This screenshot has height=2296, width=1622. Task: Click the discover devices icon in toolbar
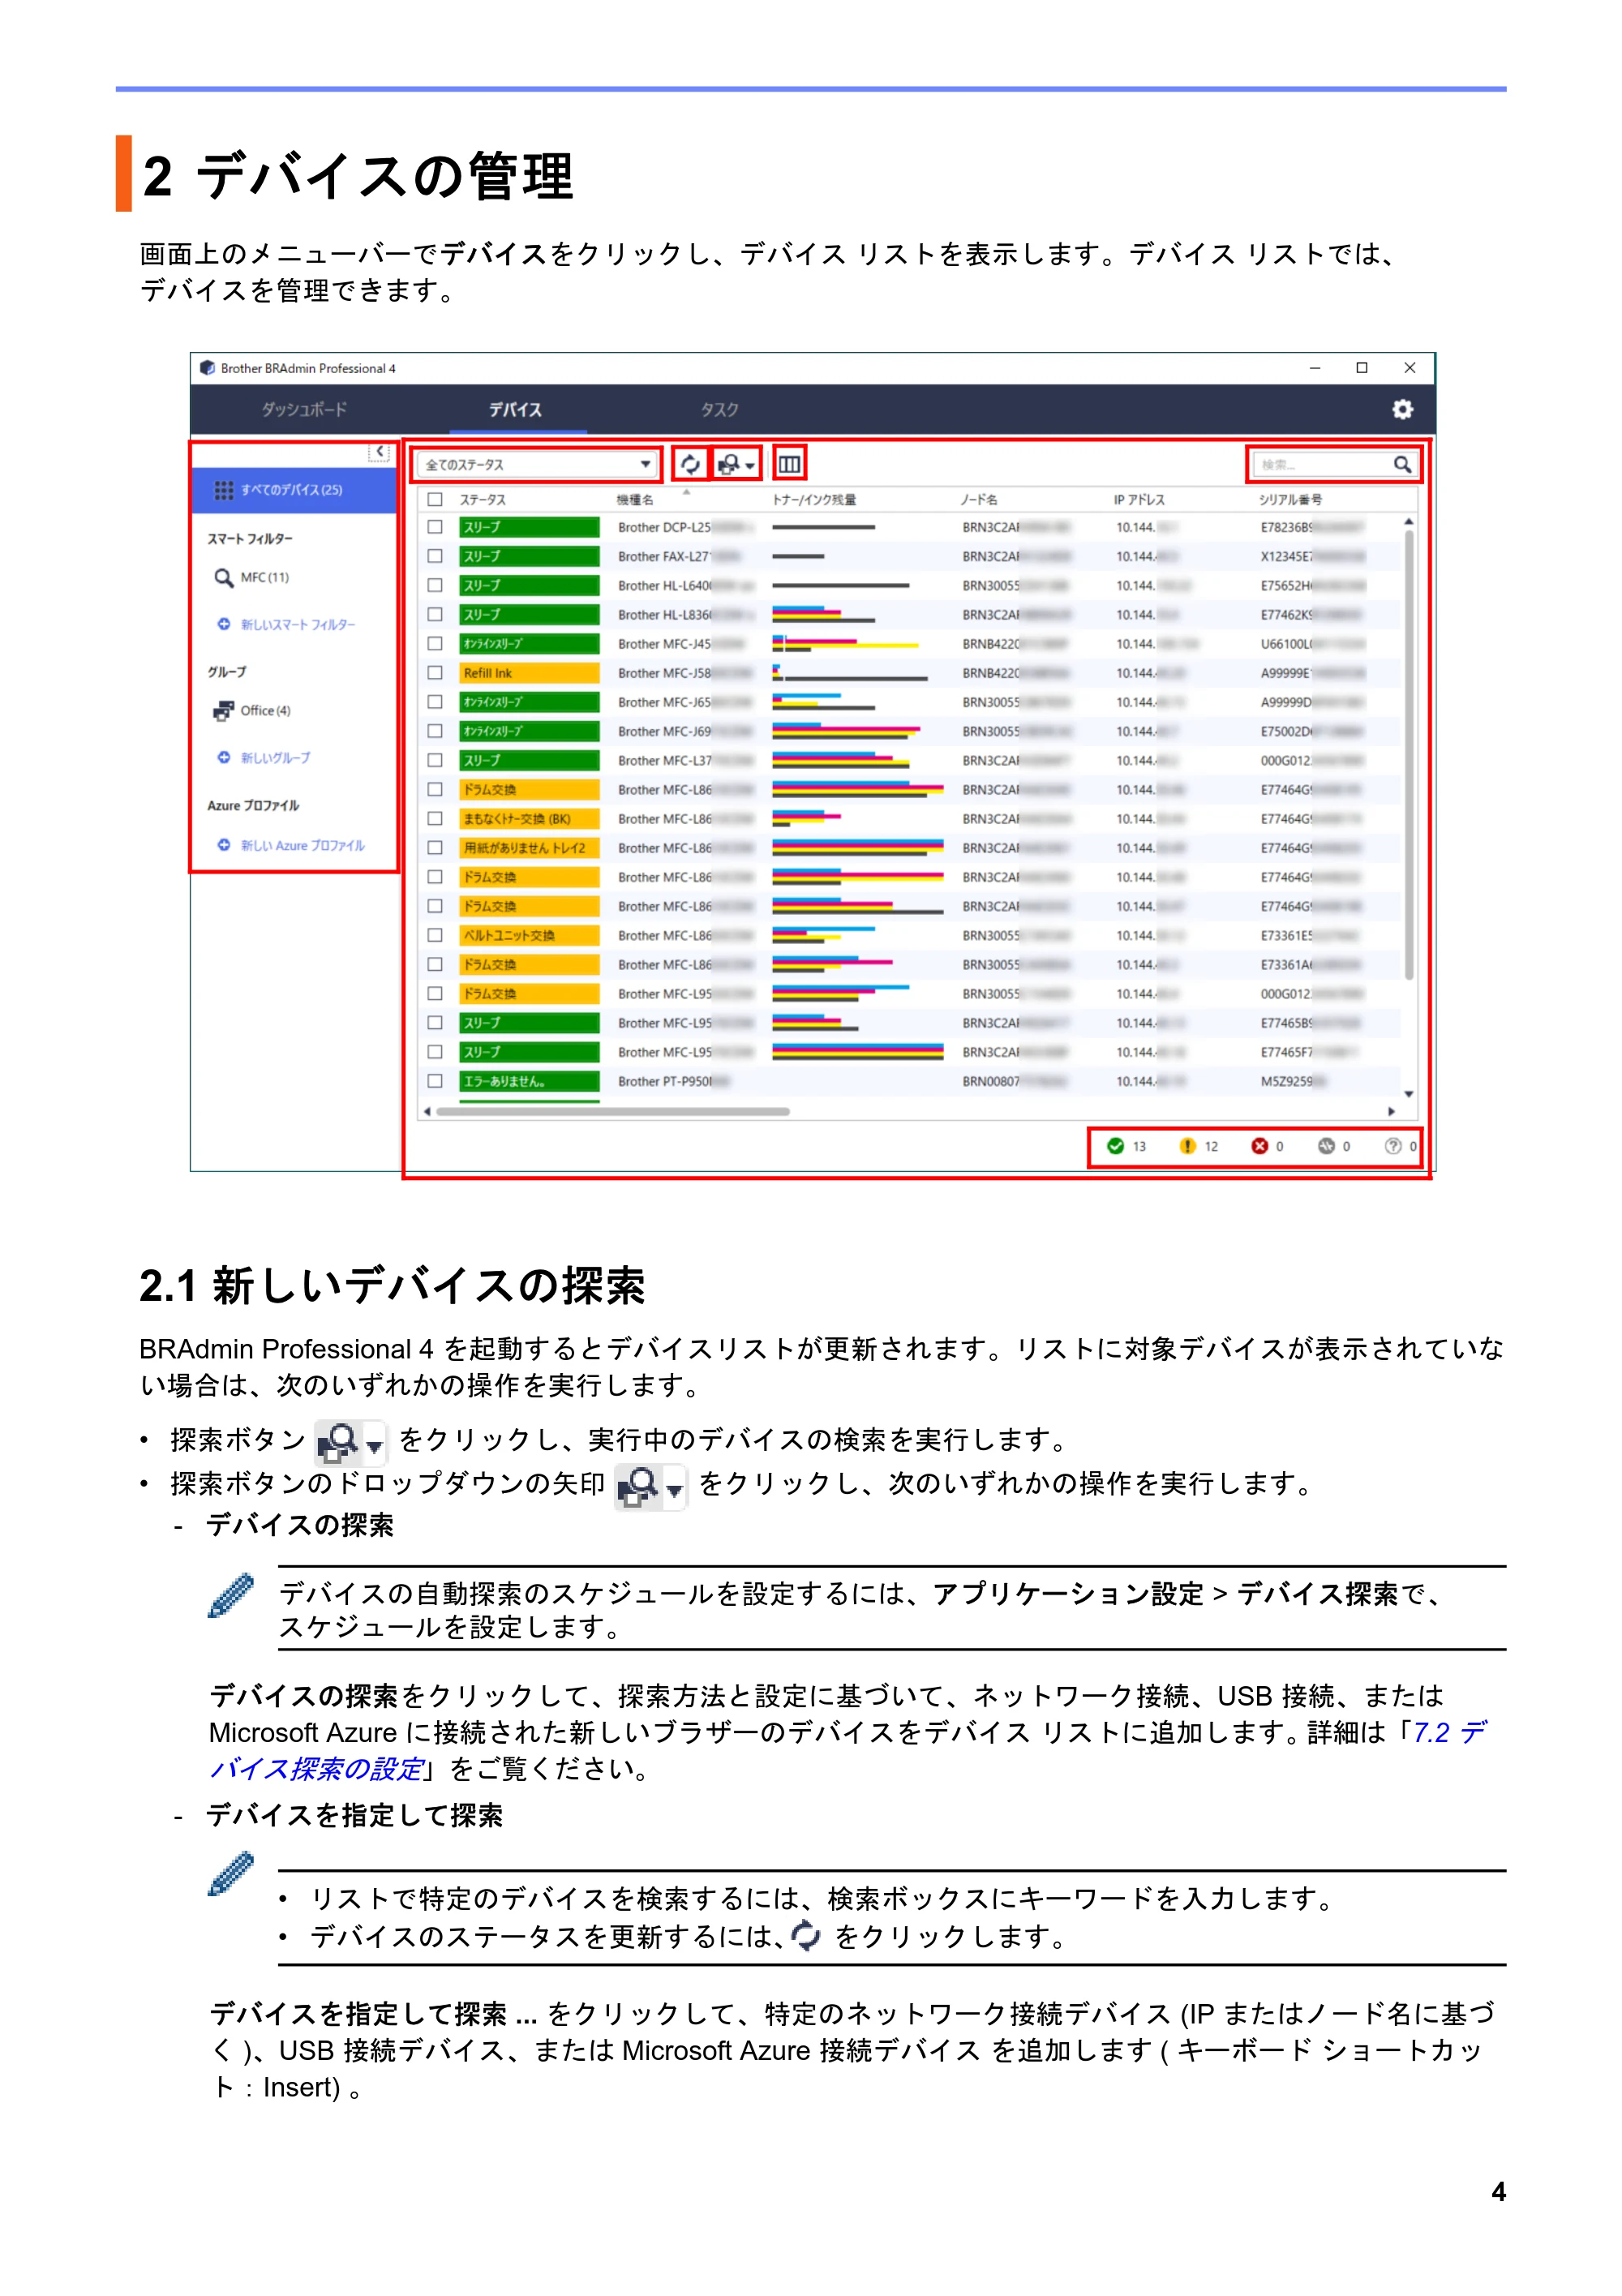729,464
